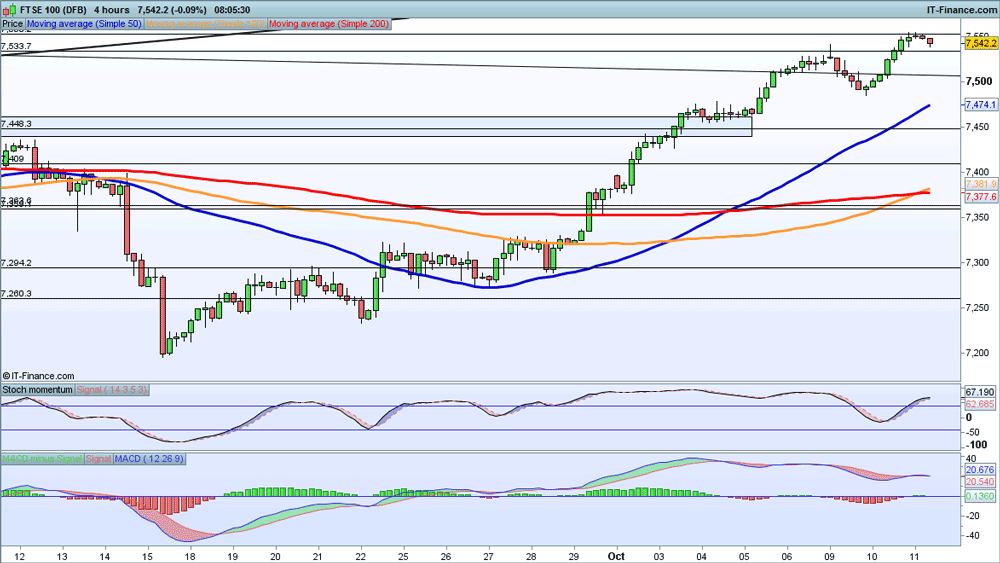Click the 06 date marker on time axis
The image size is (1000, 563).
tap(787, 556)
